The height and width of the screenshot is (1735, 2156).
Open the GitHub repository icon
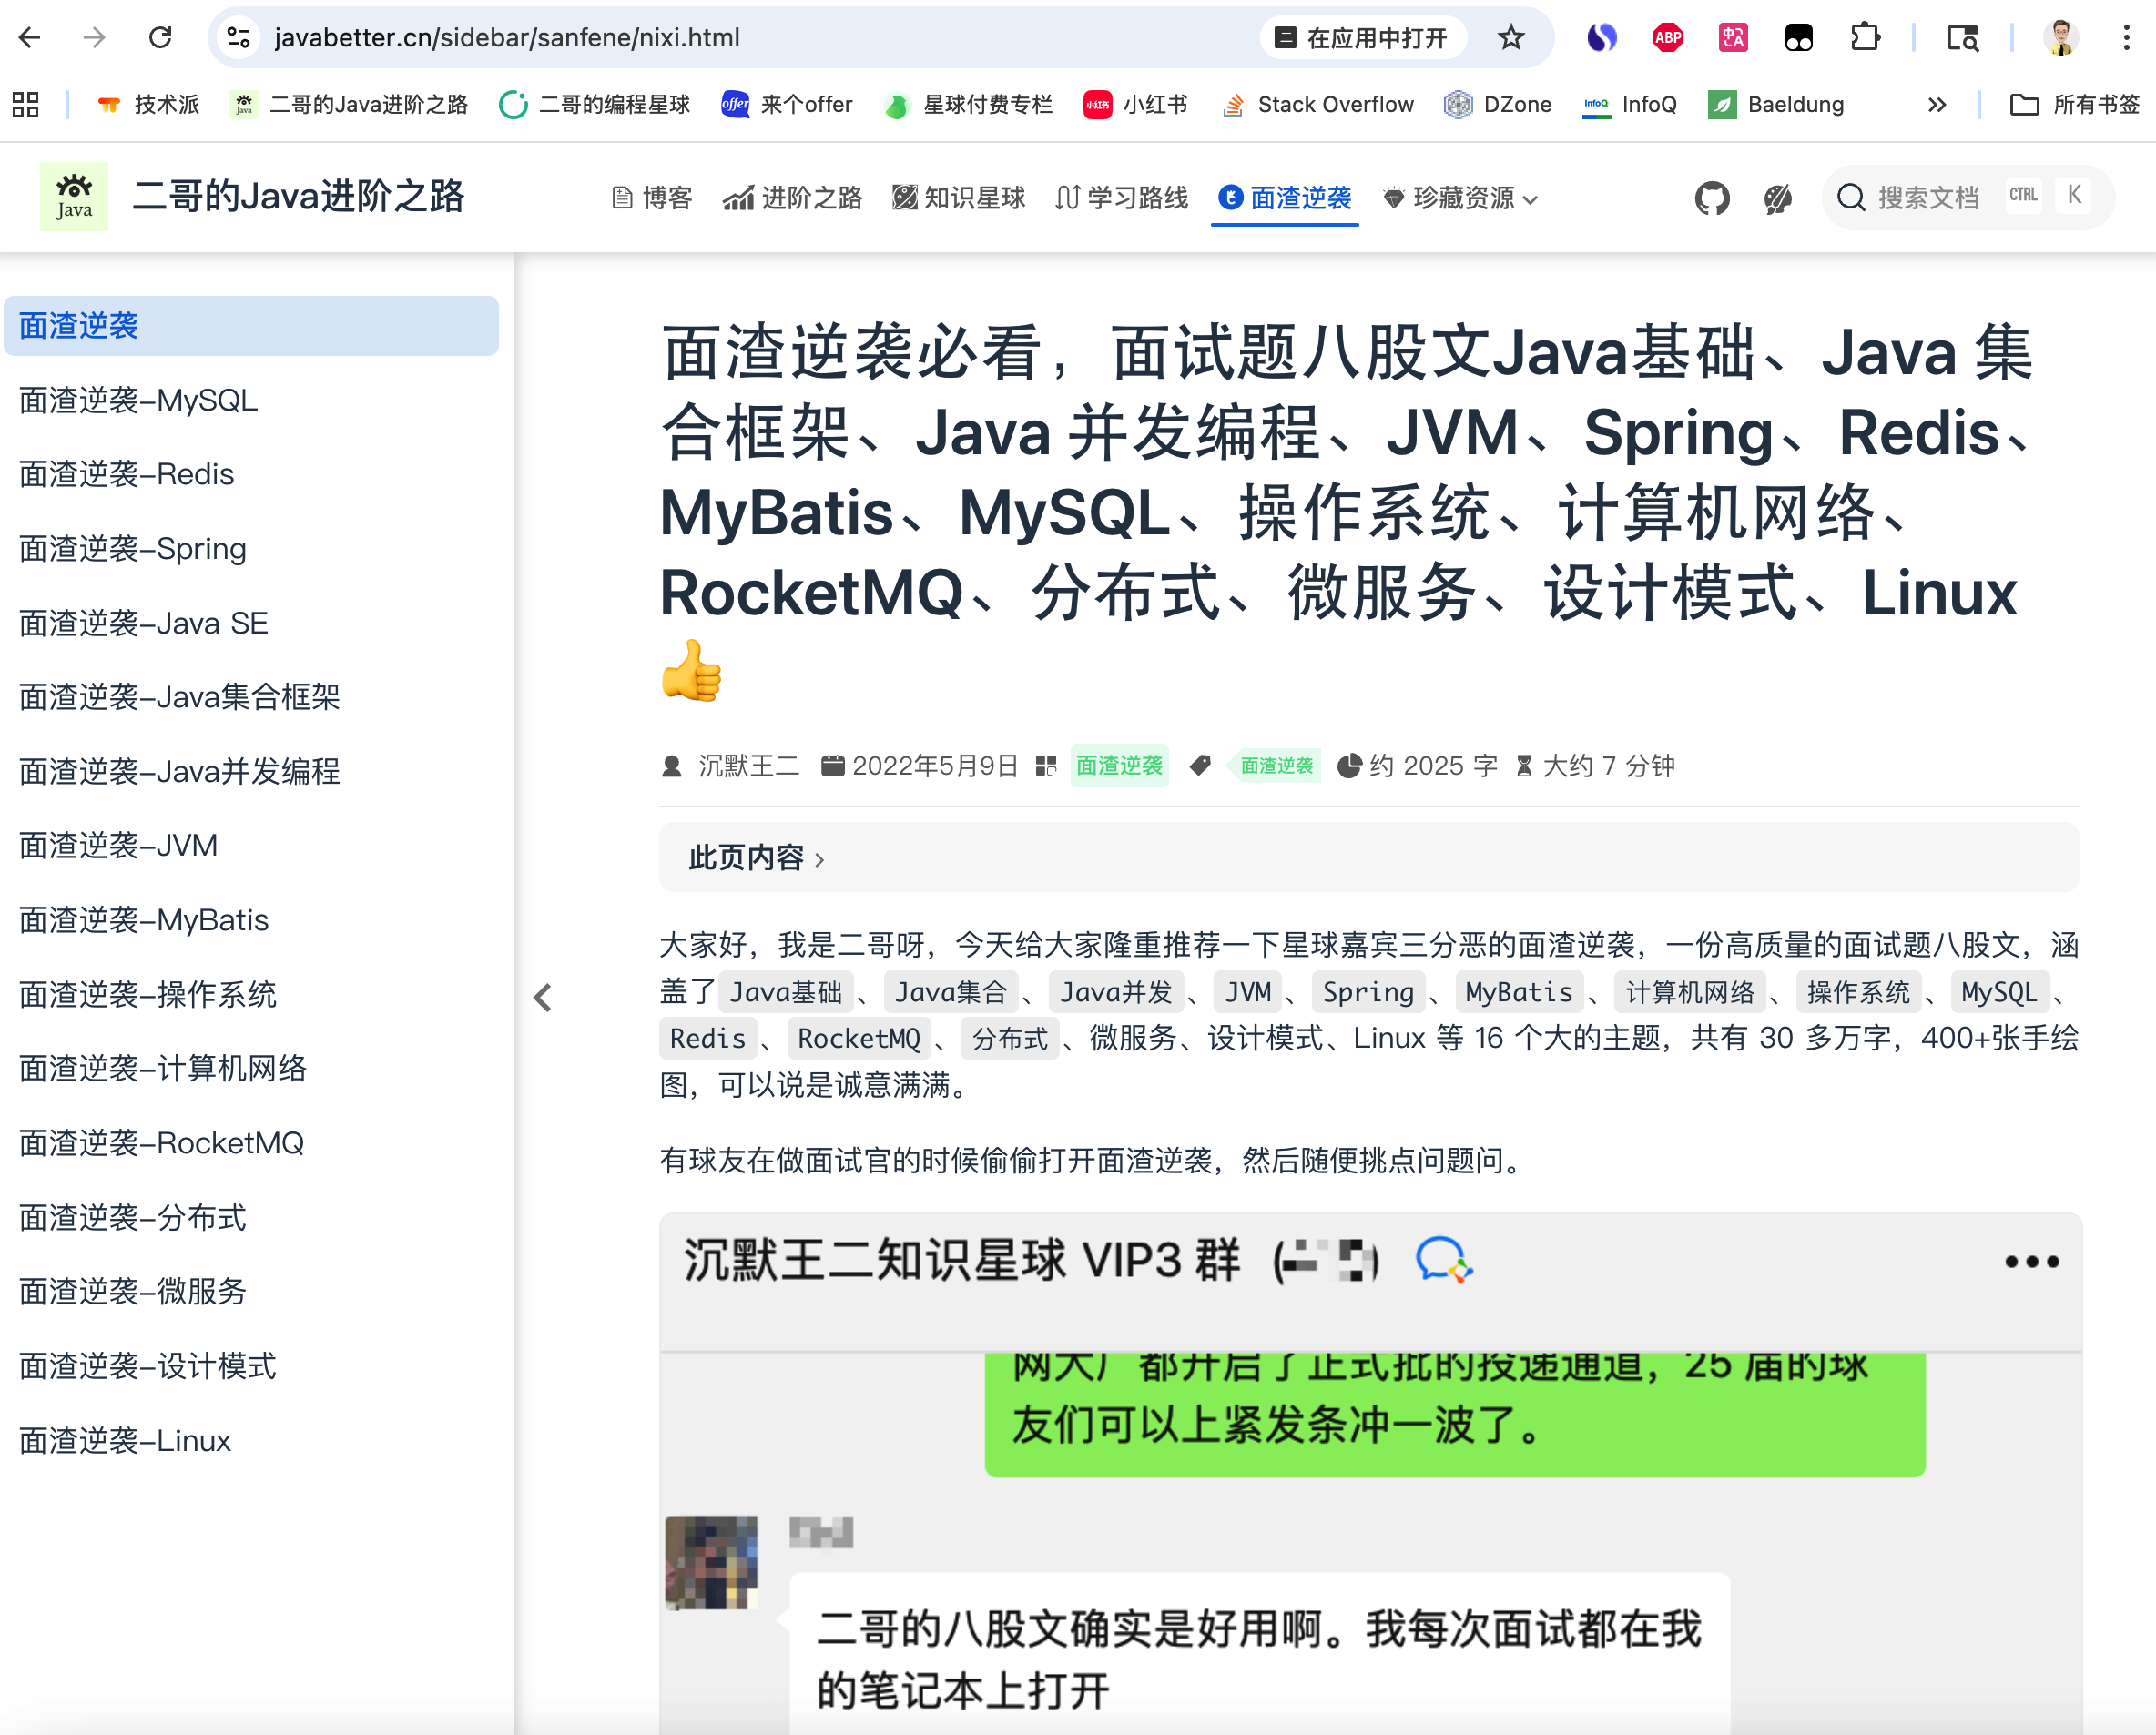tap(1712, 198)
